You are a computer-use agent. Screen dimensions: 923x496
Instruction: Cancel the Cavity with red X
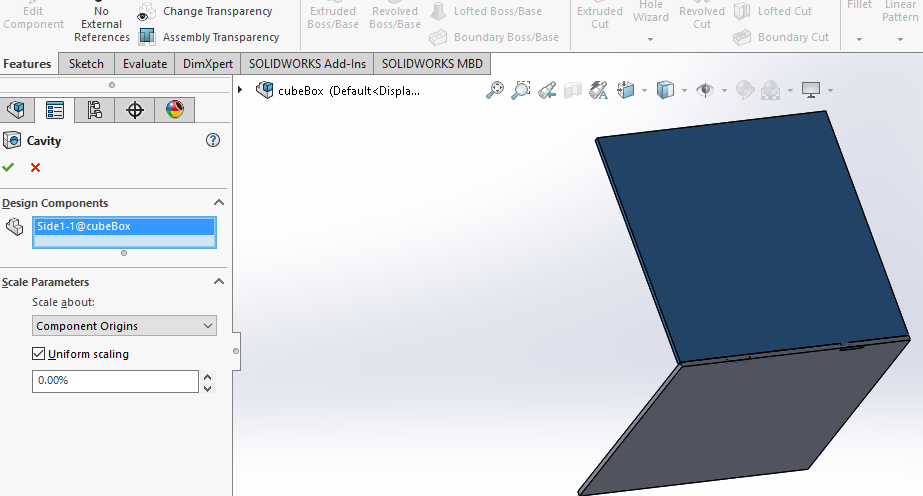point(35,168)
